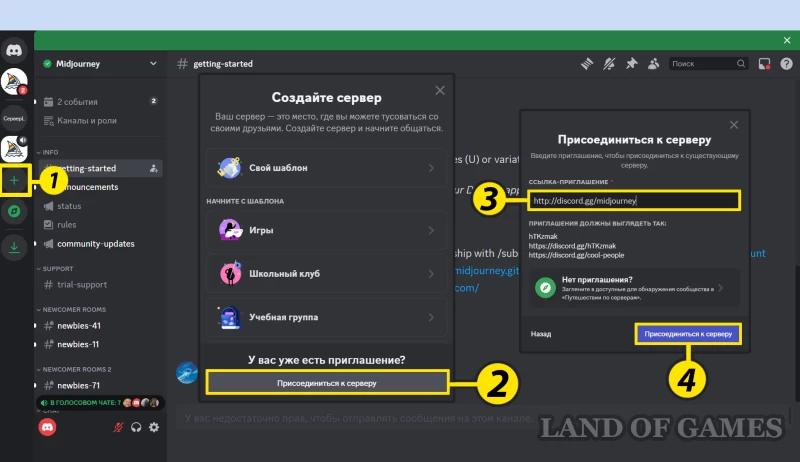Screen dimensions: 800x462
Task: Toggle notification mute bell in header
Action: pyautogui.click(x=609, y=64)
